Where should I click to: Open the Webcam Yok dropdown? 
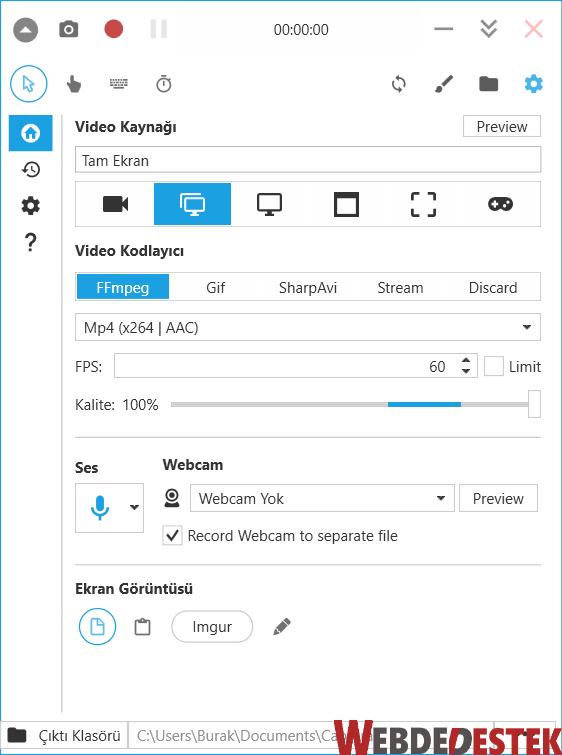tap(322, 498)
